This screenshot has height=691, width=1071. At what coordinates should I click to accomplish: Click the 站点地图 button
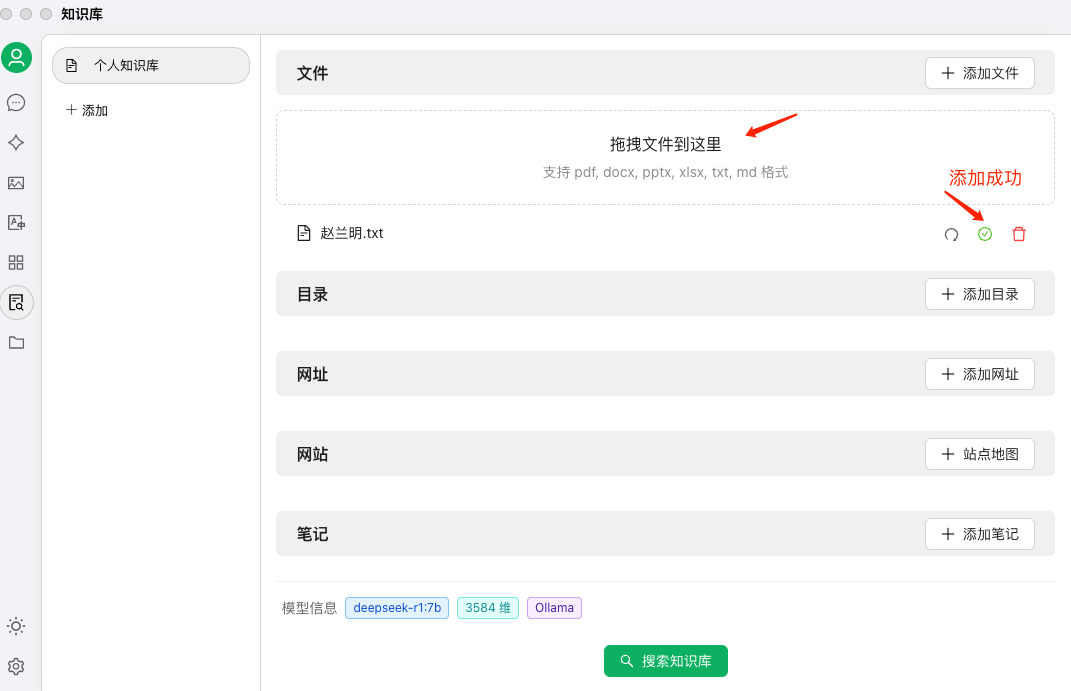[x=979, y=454]
